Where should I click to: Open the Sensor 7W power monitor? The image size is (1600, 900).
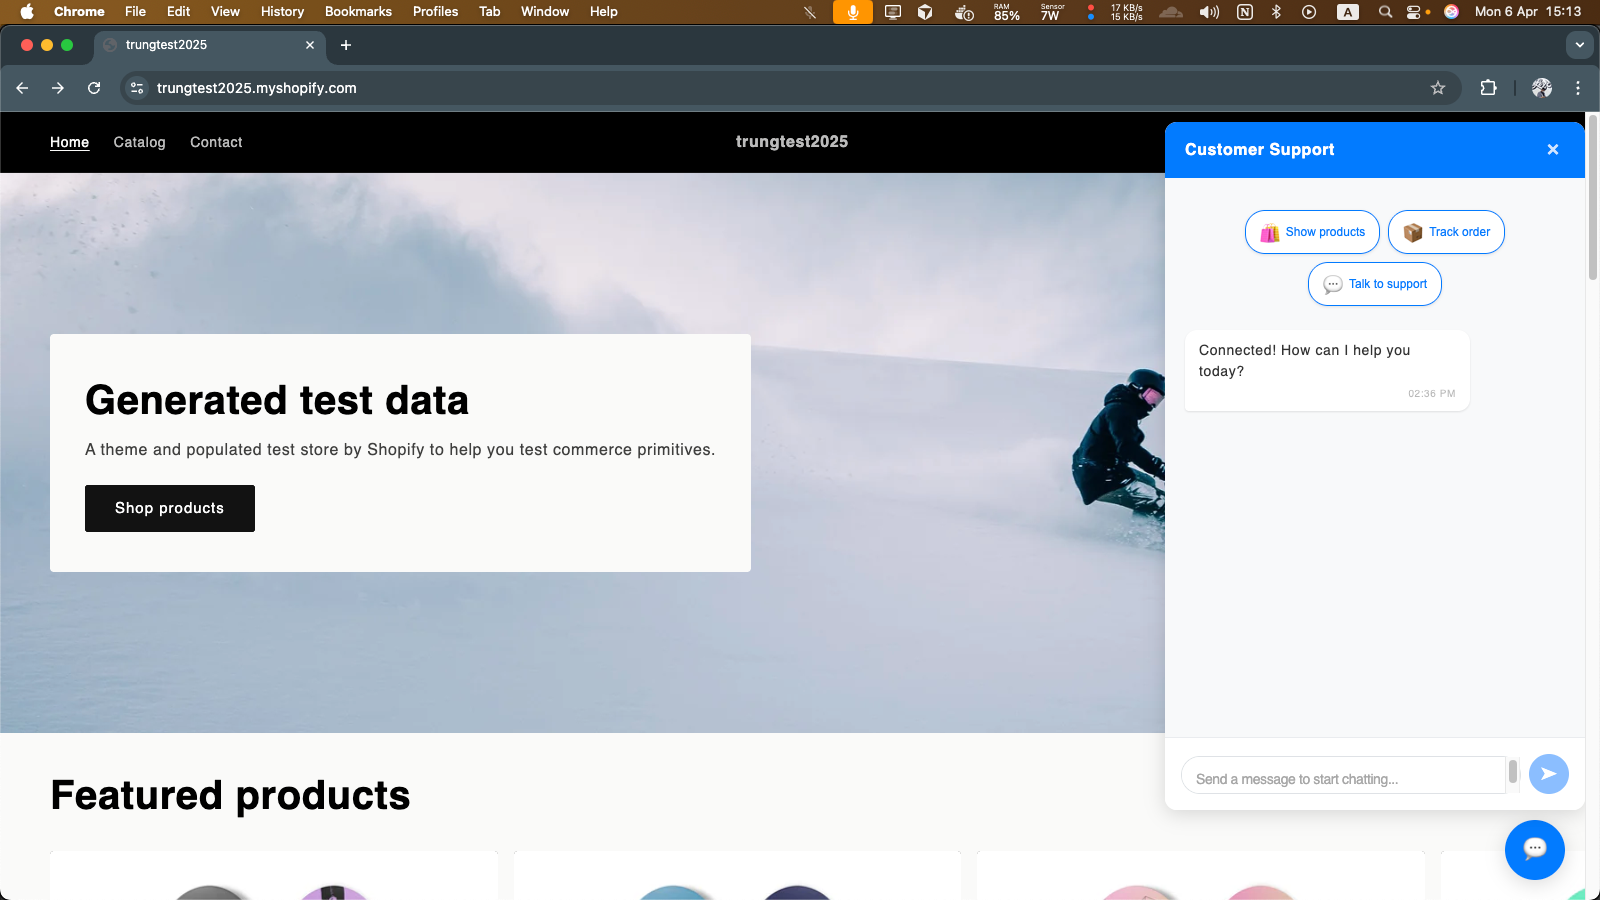pos(1052,12)
